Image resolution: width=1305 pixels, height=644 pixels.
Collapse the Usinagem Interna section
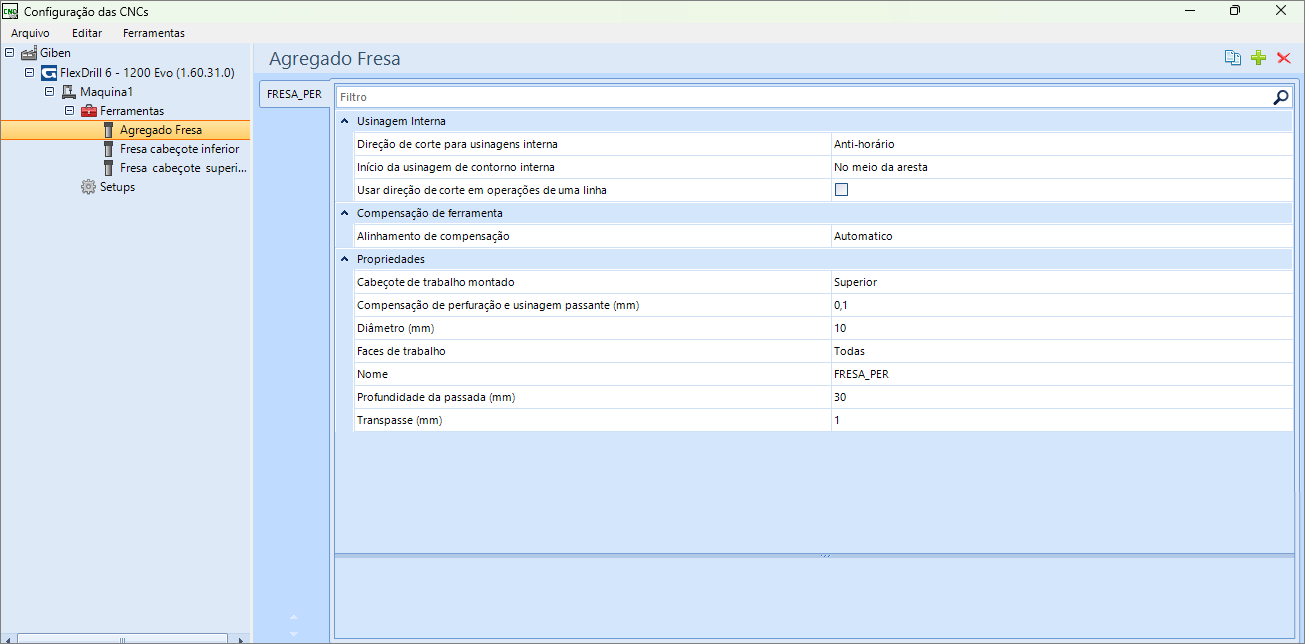(x=344, y=121)
